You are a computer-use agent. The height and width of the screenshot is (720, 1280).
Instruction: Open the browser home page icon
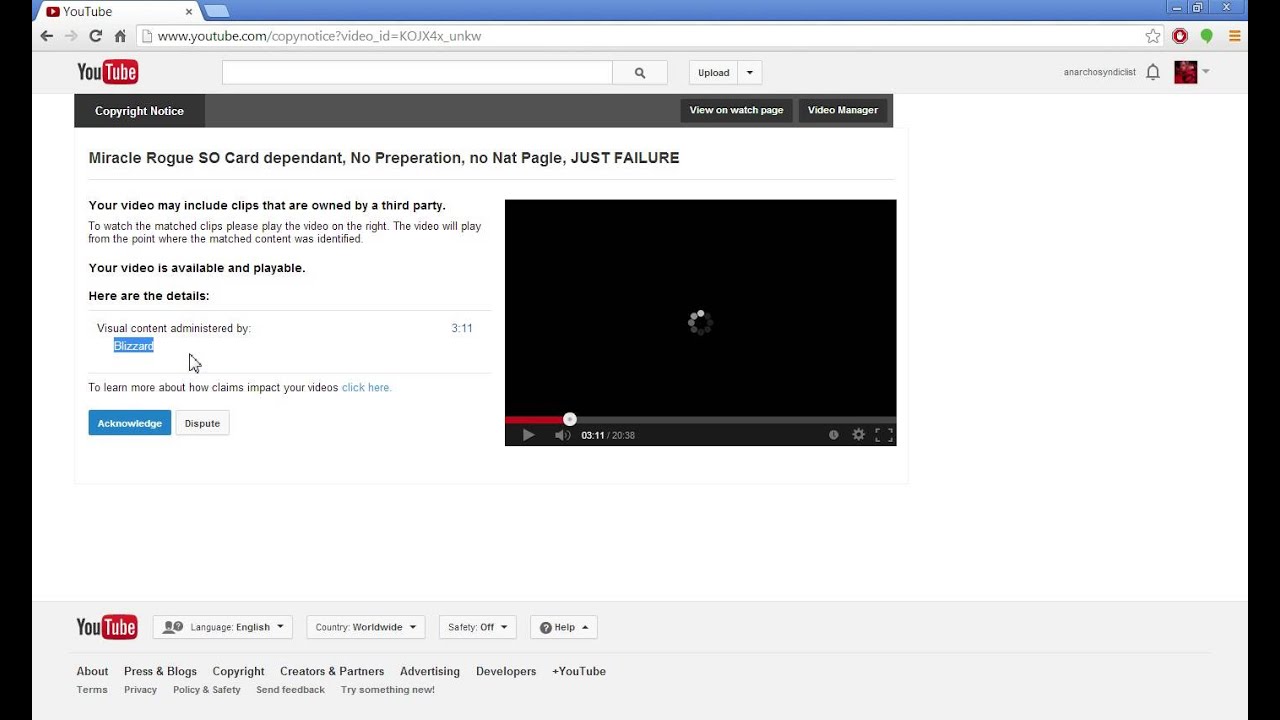(120, 36)
